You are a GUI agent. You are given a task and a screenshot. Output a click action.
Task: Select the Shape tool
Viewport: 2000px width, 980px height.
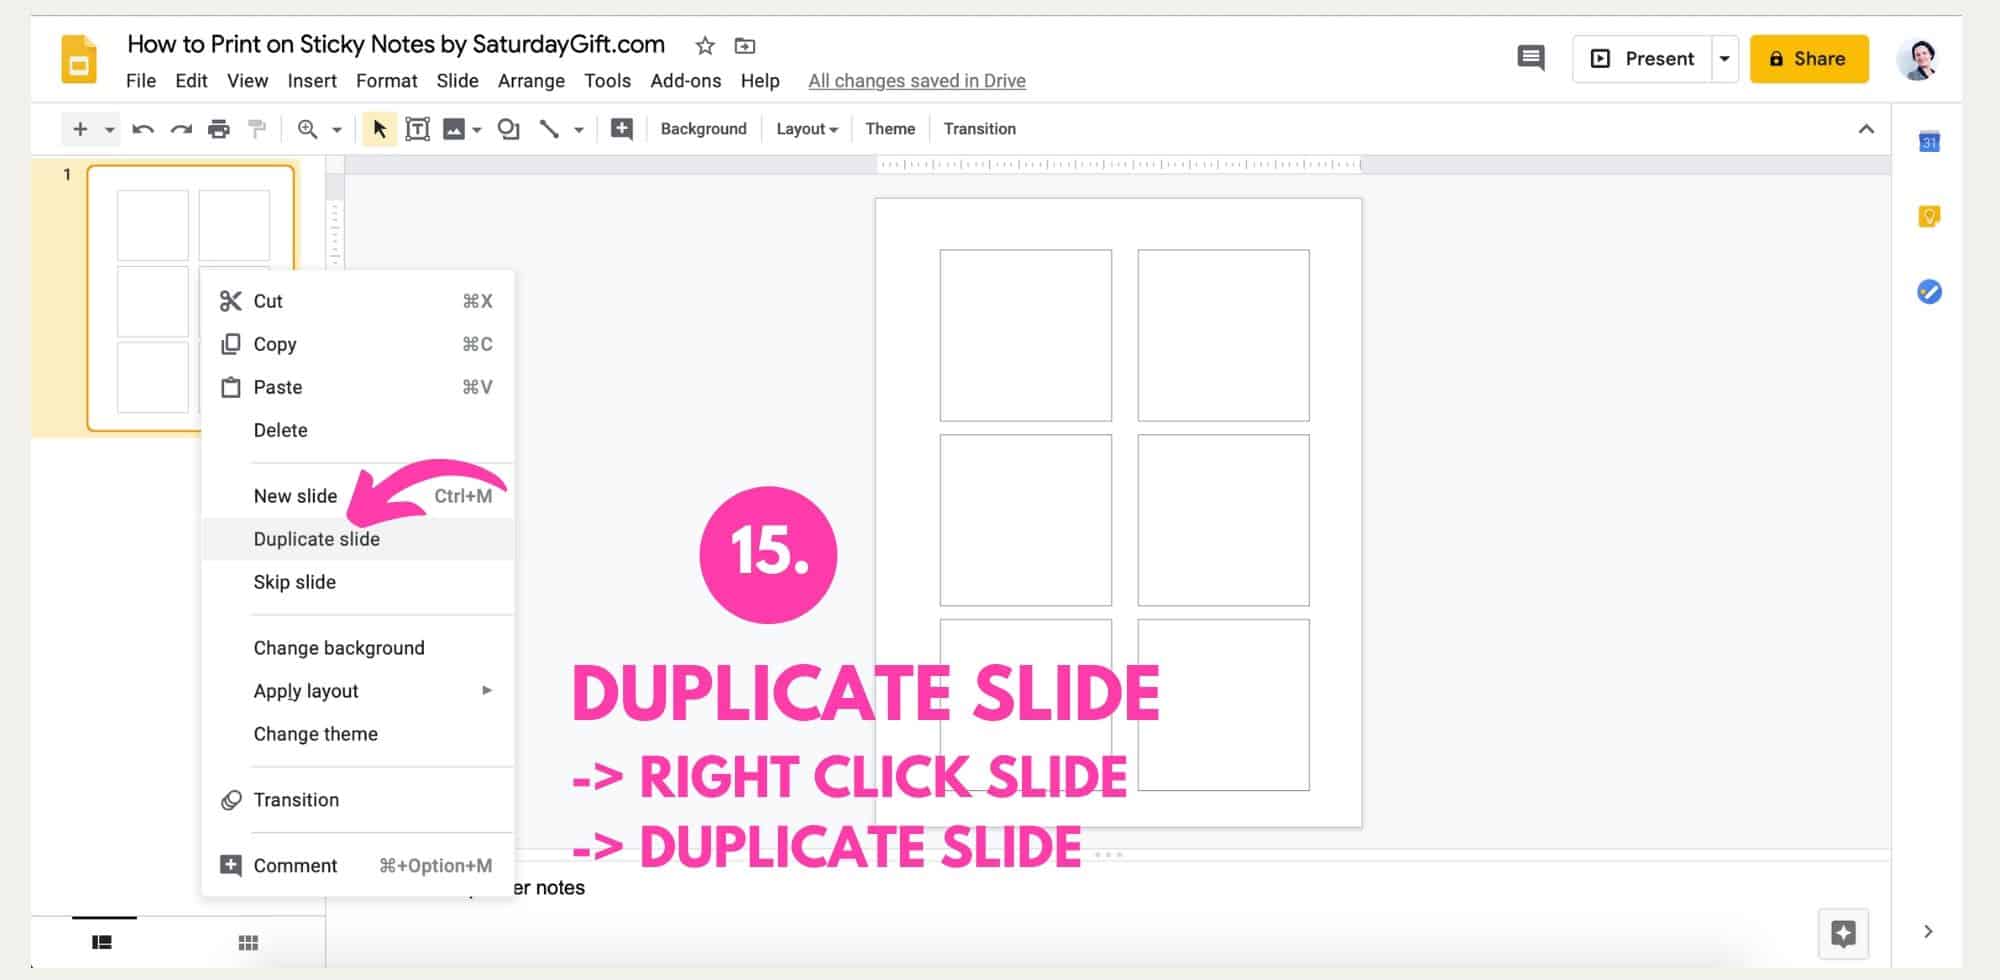point(508,128)
